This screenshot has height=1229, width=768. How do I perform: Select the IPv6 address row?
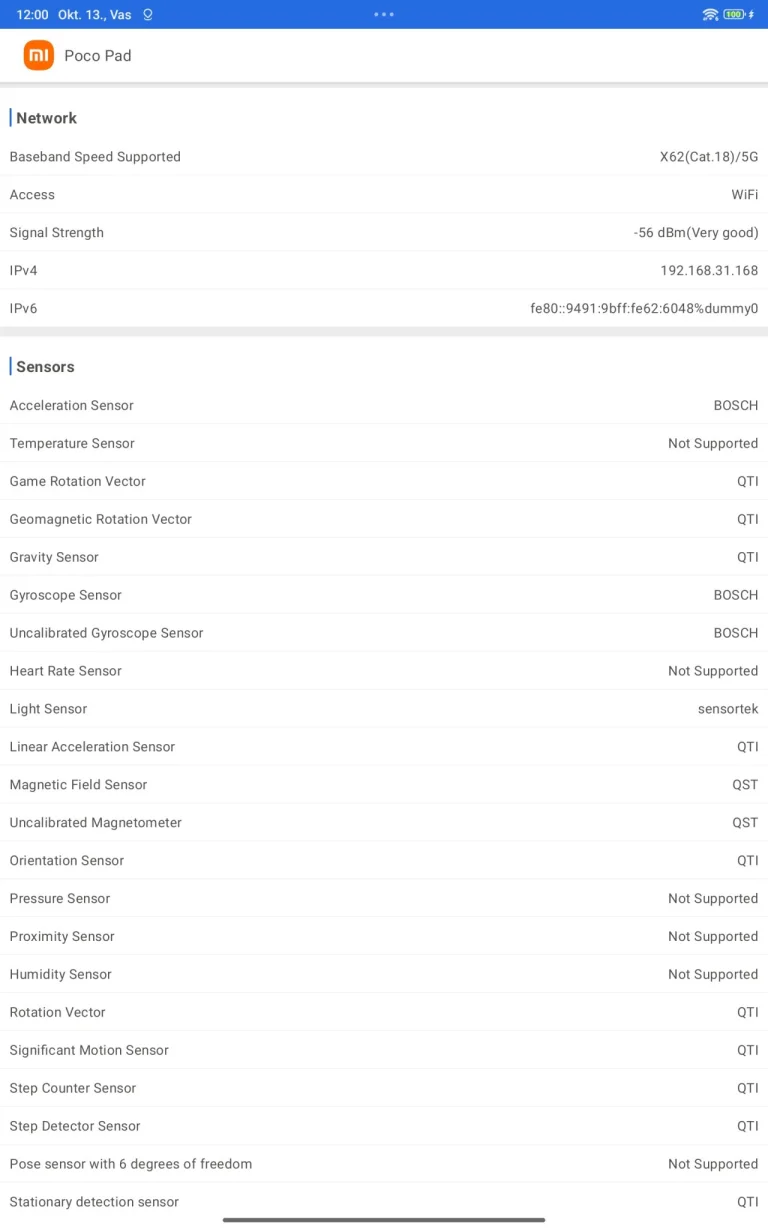[x=384, y=309]
